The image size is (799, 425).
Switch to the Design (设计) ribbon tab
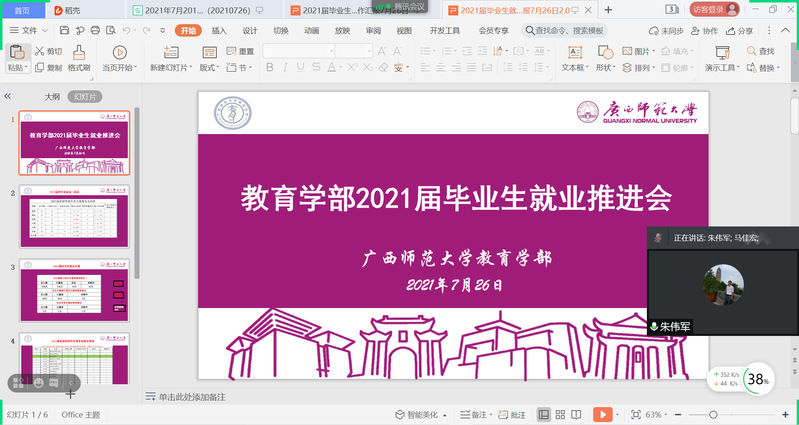[250, 31]
